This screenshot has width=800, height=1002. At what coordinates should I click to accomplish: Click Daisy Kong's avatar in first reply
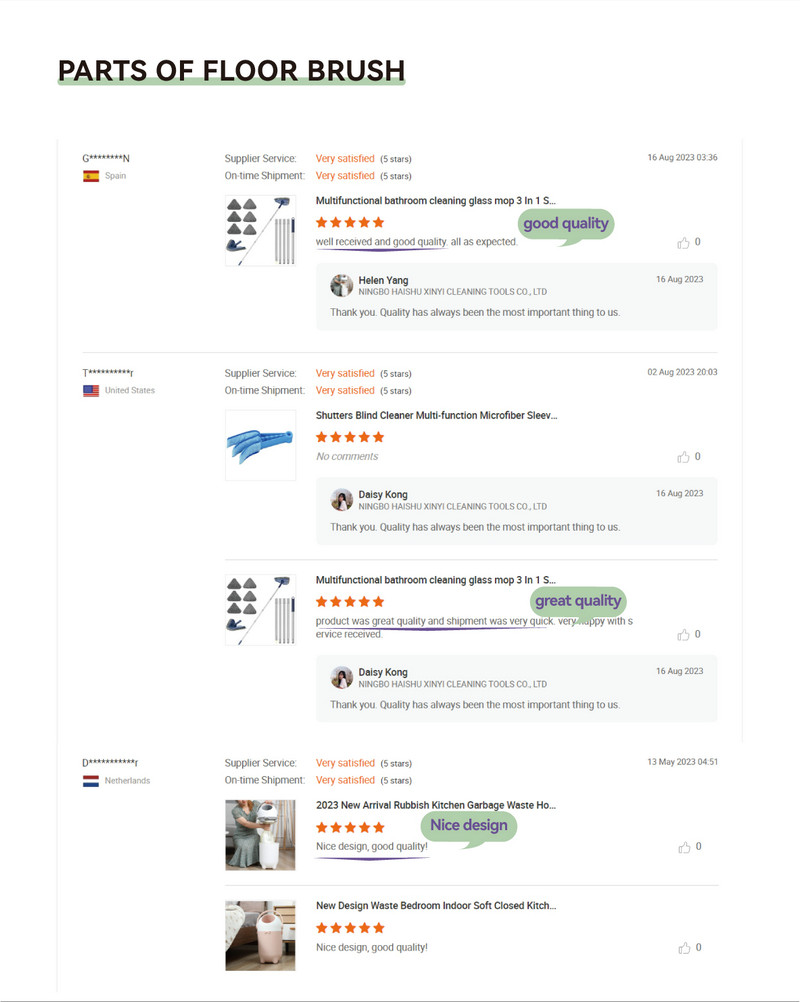pyautogui.click(x=342, y=500)
